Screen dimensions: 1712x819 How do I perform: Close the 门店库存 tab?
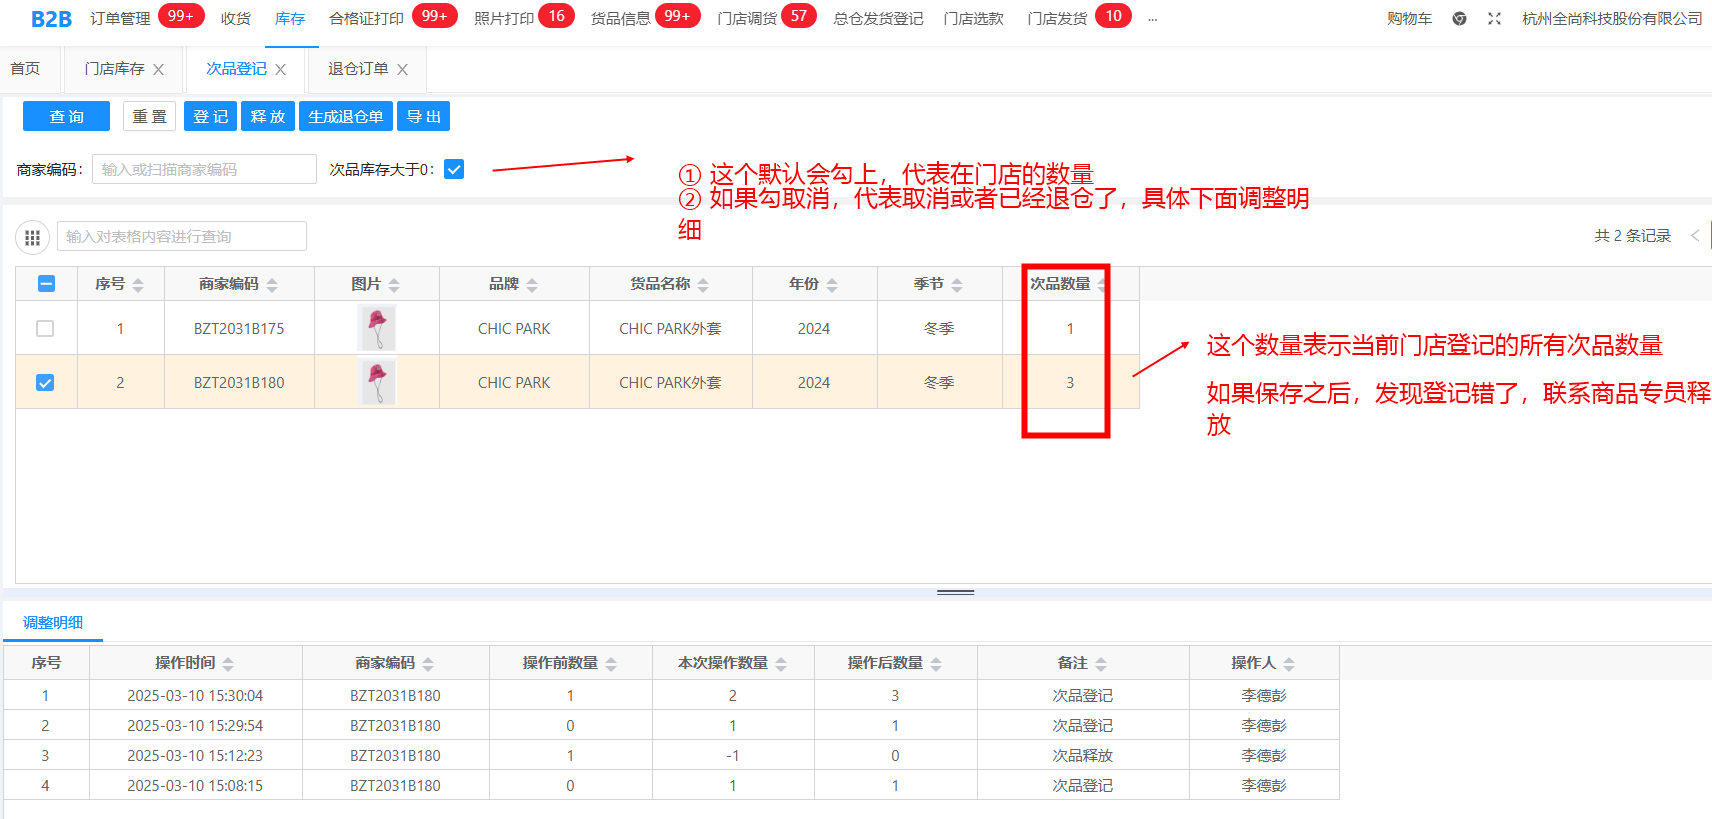(158, 69)
